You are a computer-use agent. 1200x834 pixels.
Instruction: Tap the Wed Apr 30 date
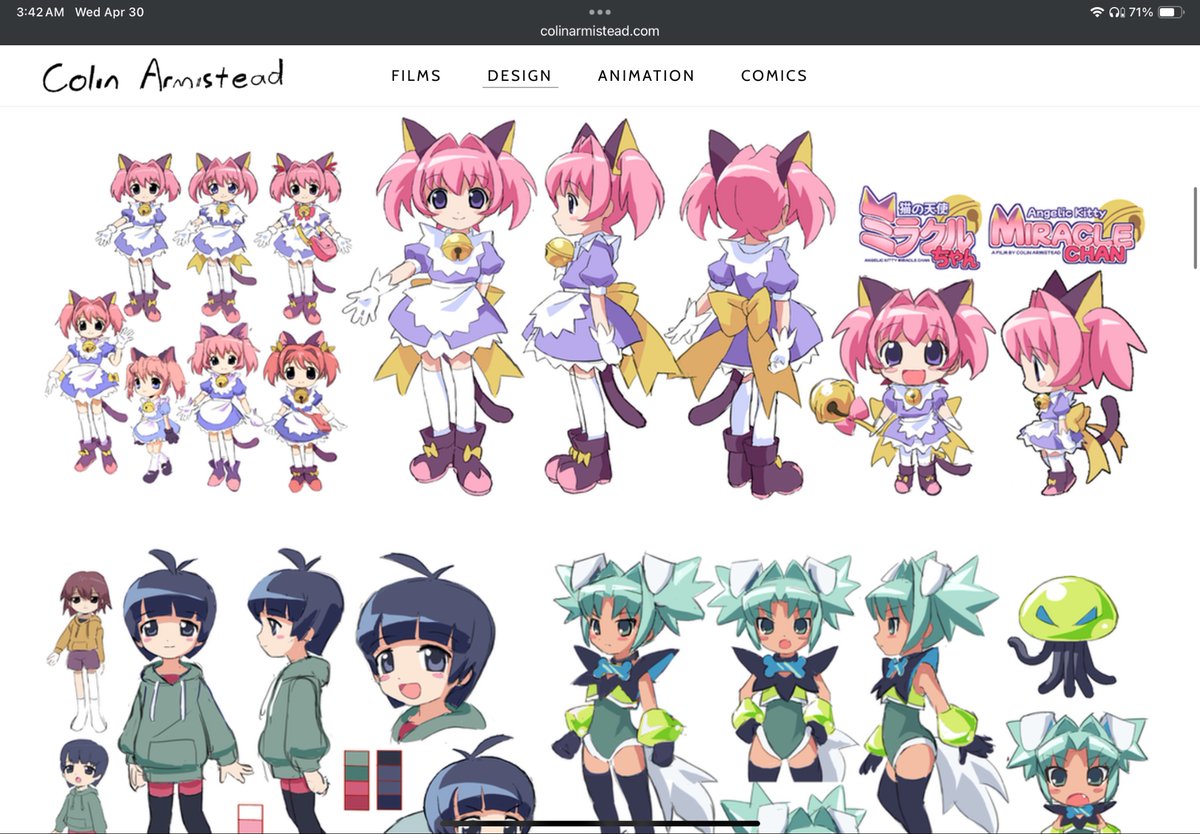pyautogui.click(x=109, y=12)
